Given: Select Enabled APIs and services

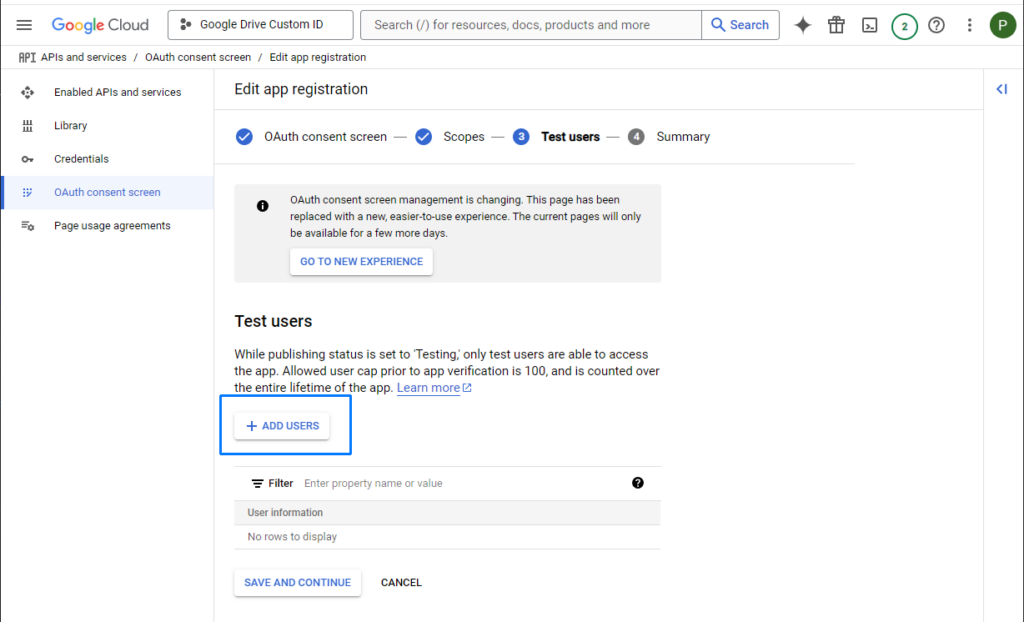Looking at the screenshot, I should click(118, 92).
